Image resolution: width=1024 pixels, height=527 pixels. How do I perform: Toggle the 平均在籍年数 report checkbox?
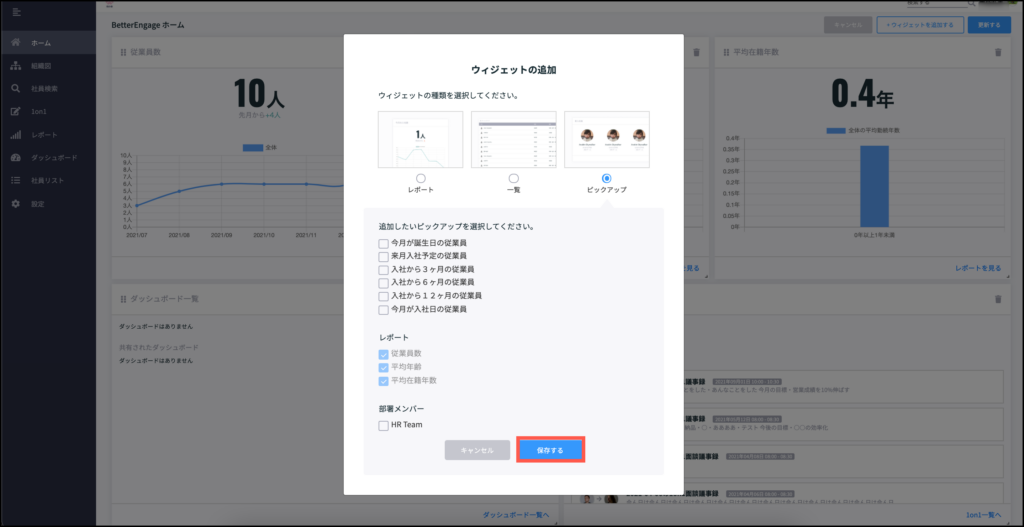click(383, 381)
